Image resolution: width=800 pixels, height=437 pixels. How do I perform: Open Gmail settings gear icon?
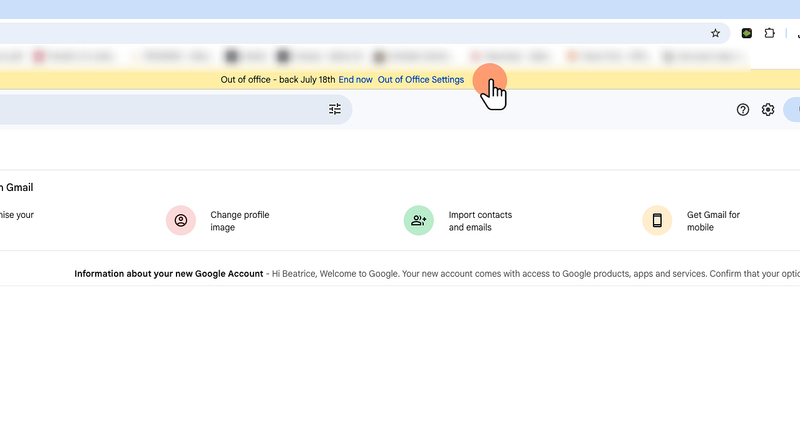coord(768,110)
